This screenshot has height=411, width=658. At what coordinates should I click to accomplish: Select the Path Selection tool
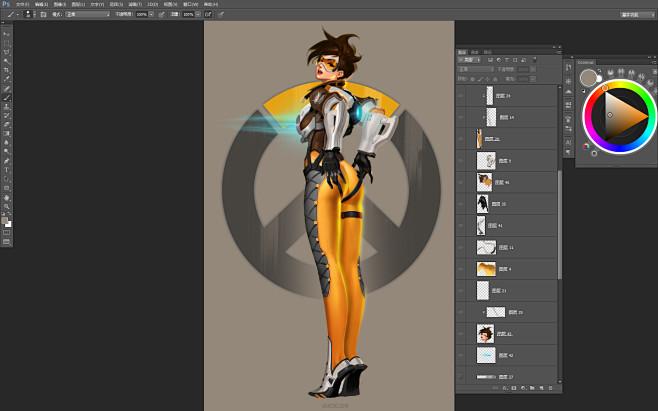[6, 179]
